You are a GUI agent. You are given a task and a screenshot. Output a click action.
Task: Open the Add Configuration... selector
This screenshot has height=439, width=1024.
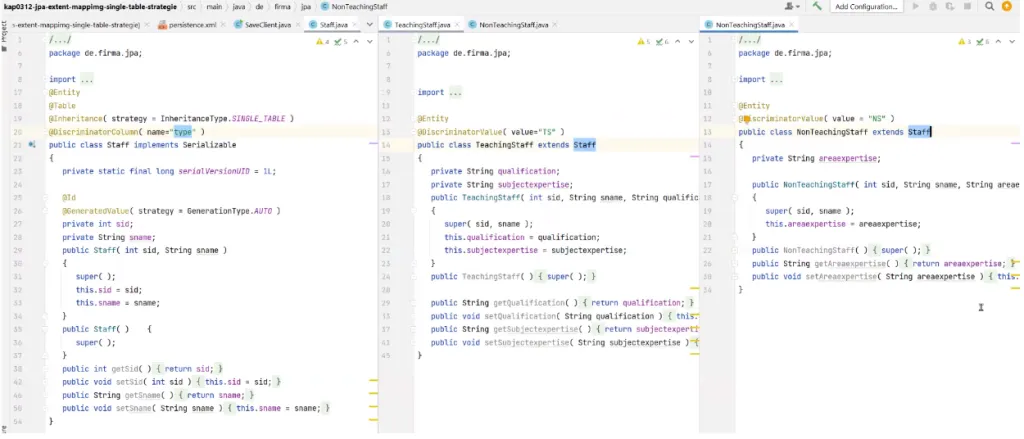pos(866,7)
